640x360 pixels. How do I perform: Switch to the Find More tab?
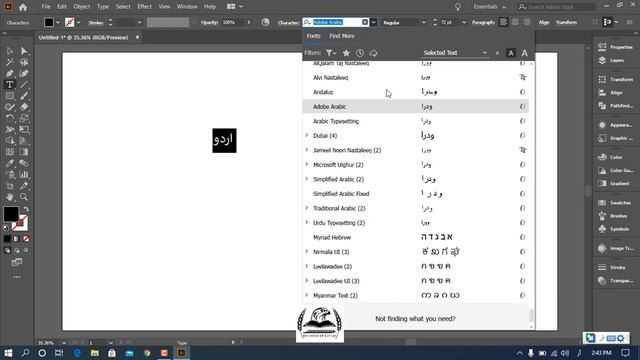coord(342,36)
